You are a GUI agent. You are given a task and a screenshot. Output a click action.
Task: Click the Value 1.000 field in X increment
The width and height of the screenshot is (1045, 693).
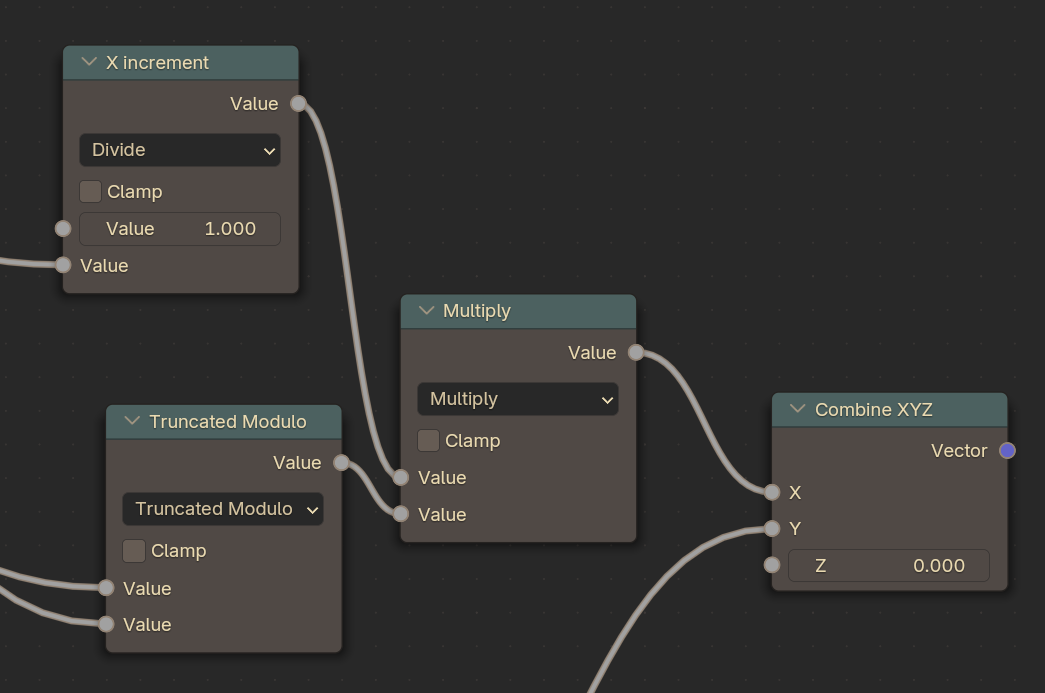180,228
